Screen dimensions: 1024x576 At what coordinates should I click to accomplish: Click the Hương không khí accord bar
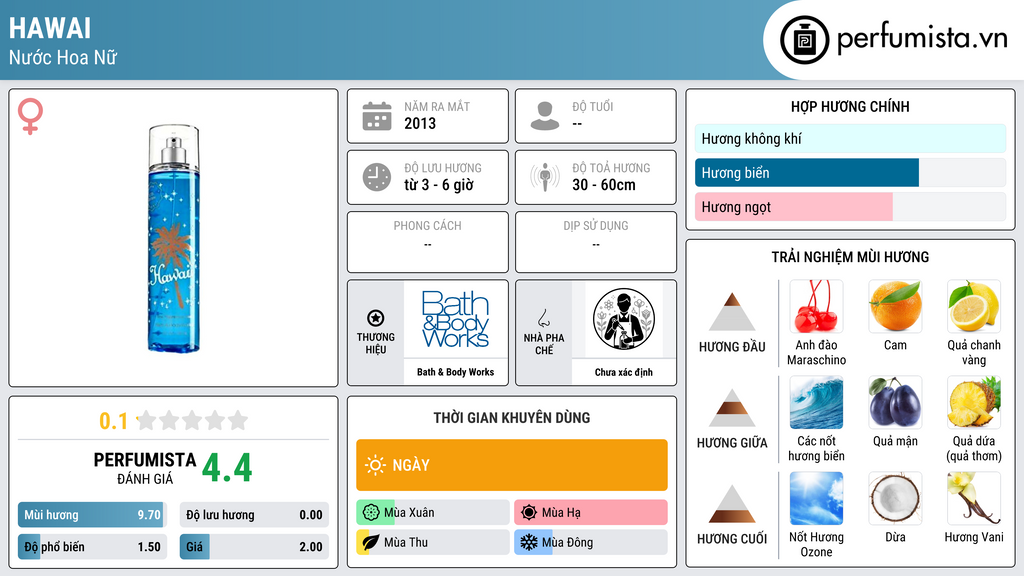(x=850, y=138)
